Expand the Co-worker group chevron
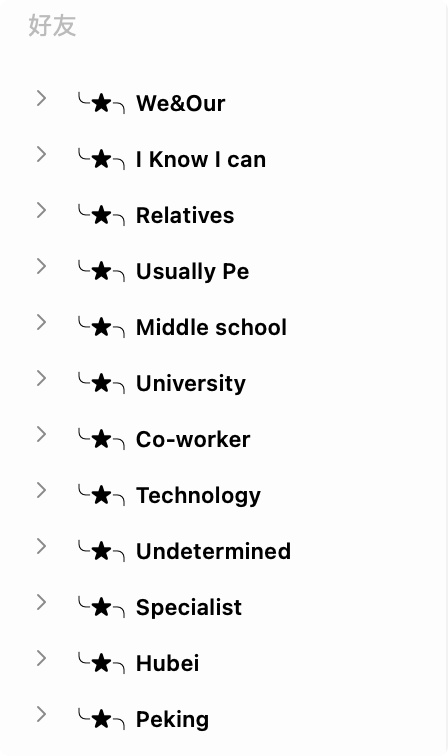Viewport: 448px width, 756px height. tap(41, 434)
